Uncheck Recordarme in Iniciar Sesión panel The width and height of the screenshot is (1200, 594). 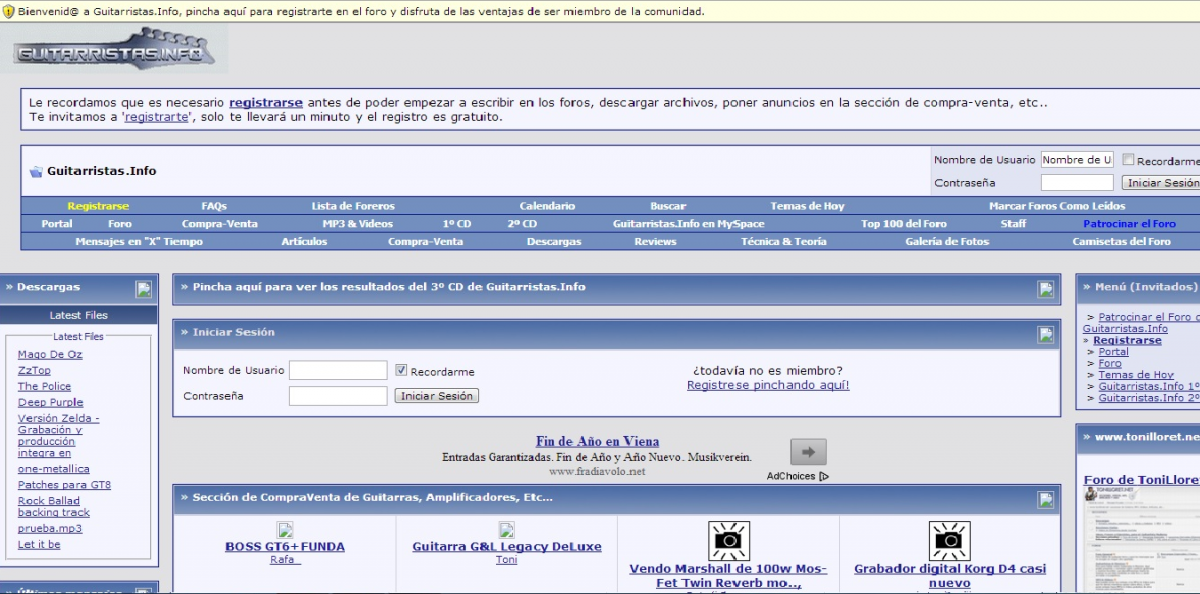pyautogui.click(x=401, y=370)
